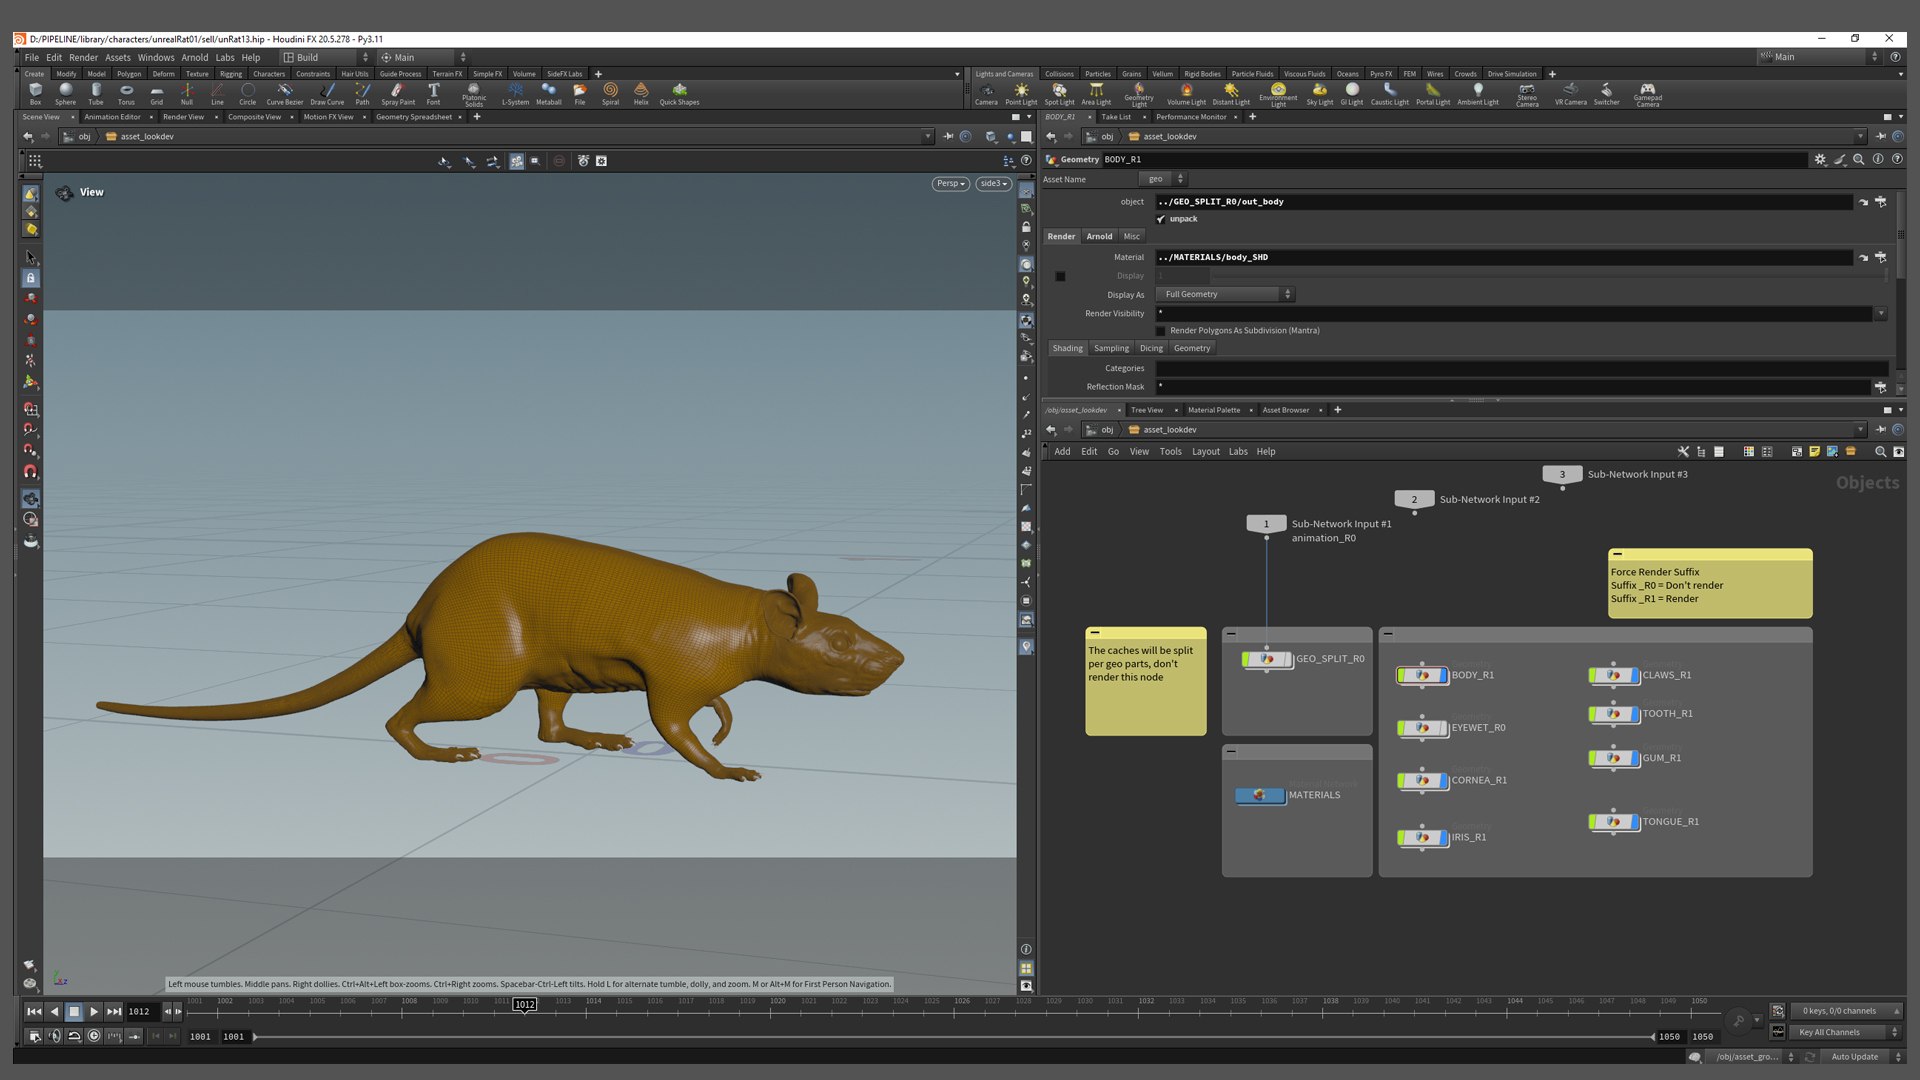
Task: Click the Material path field ../MATERIALS/body_SHD
Action: click(x=1504, y=257)
